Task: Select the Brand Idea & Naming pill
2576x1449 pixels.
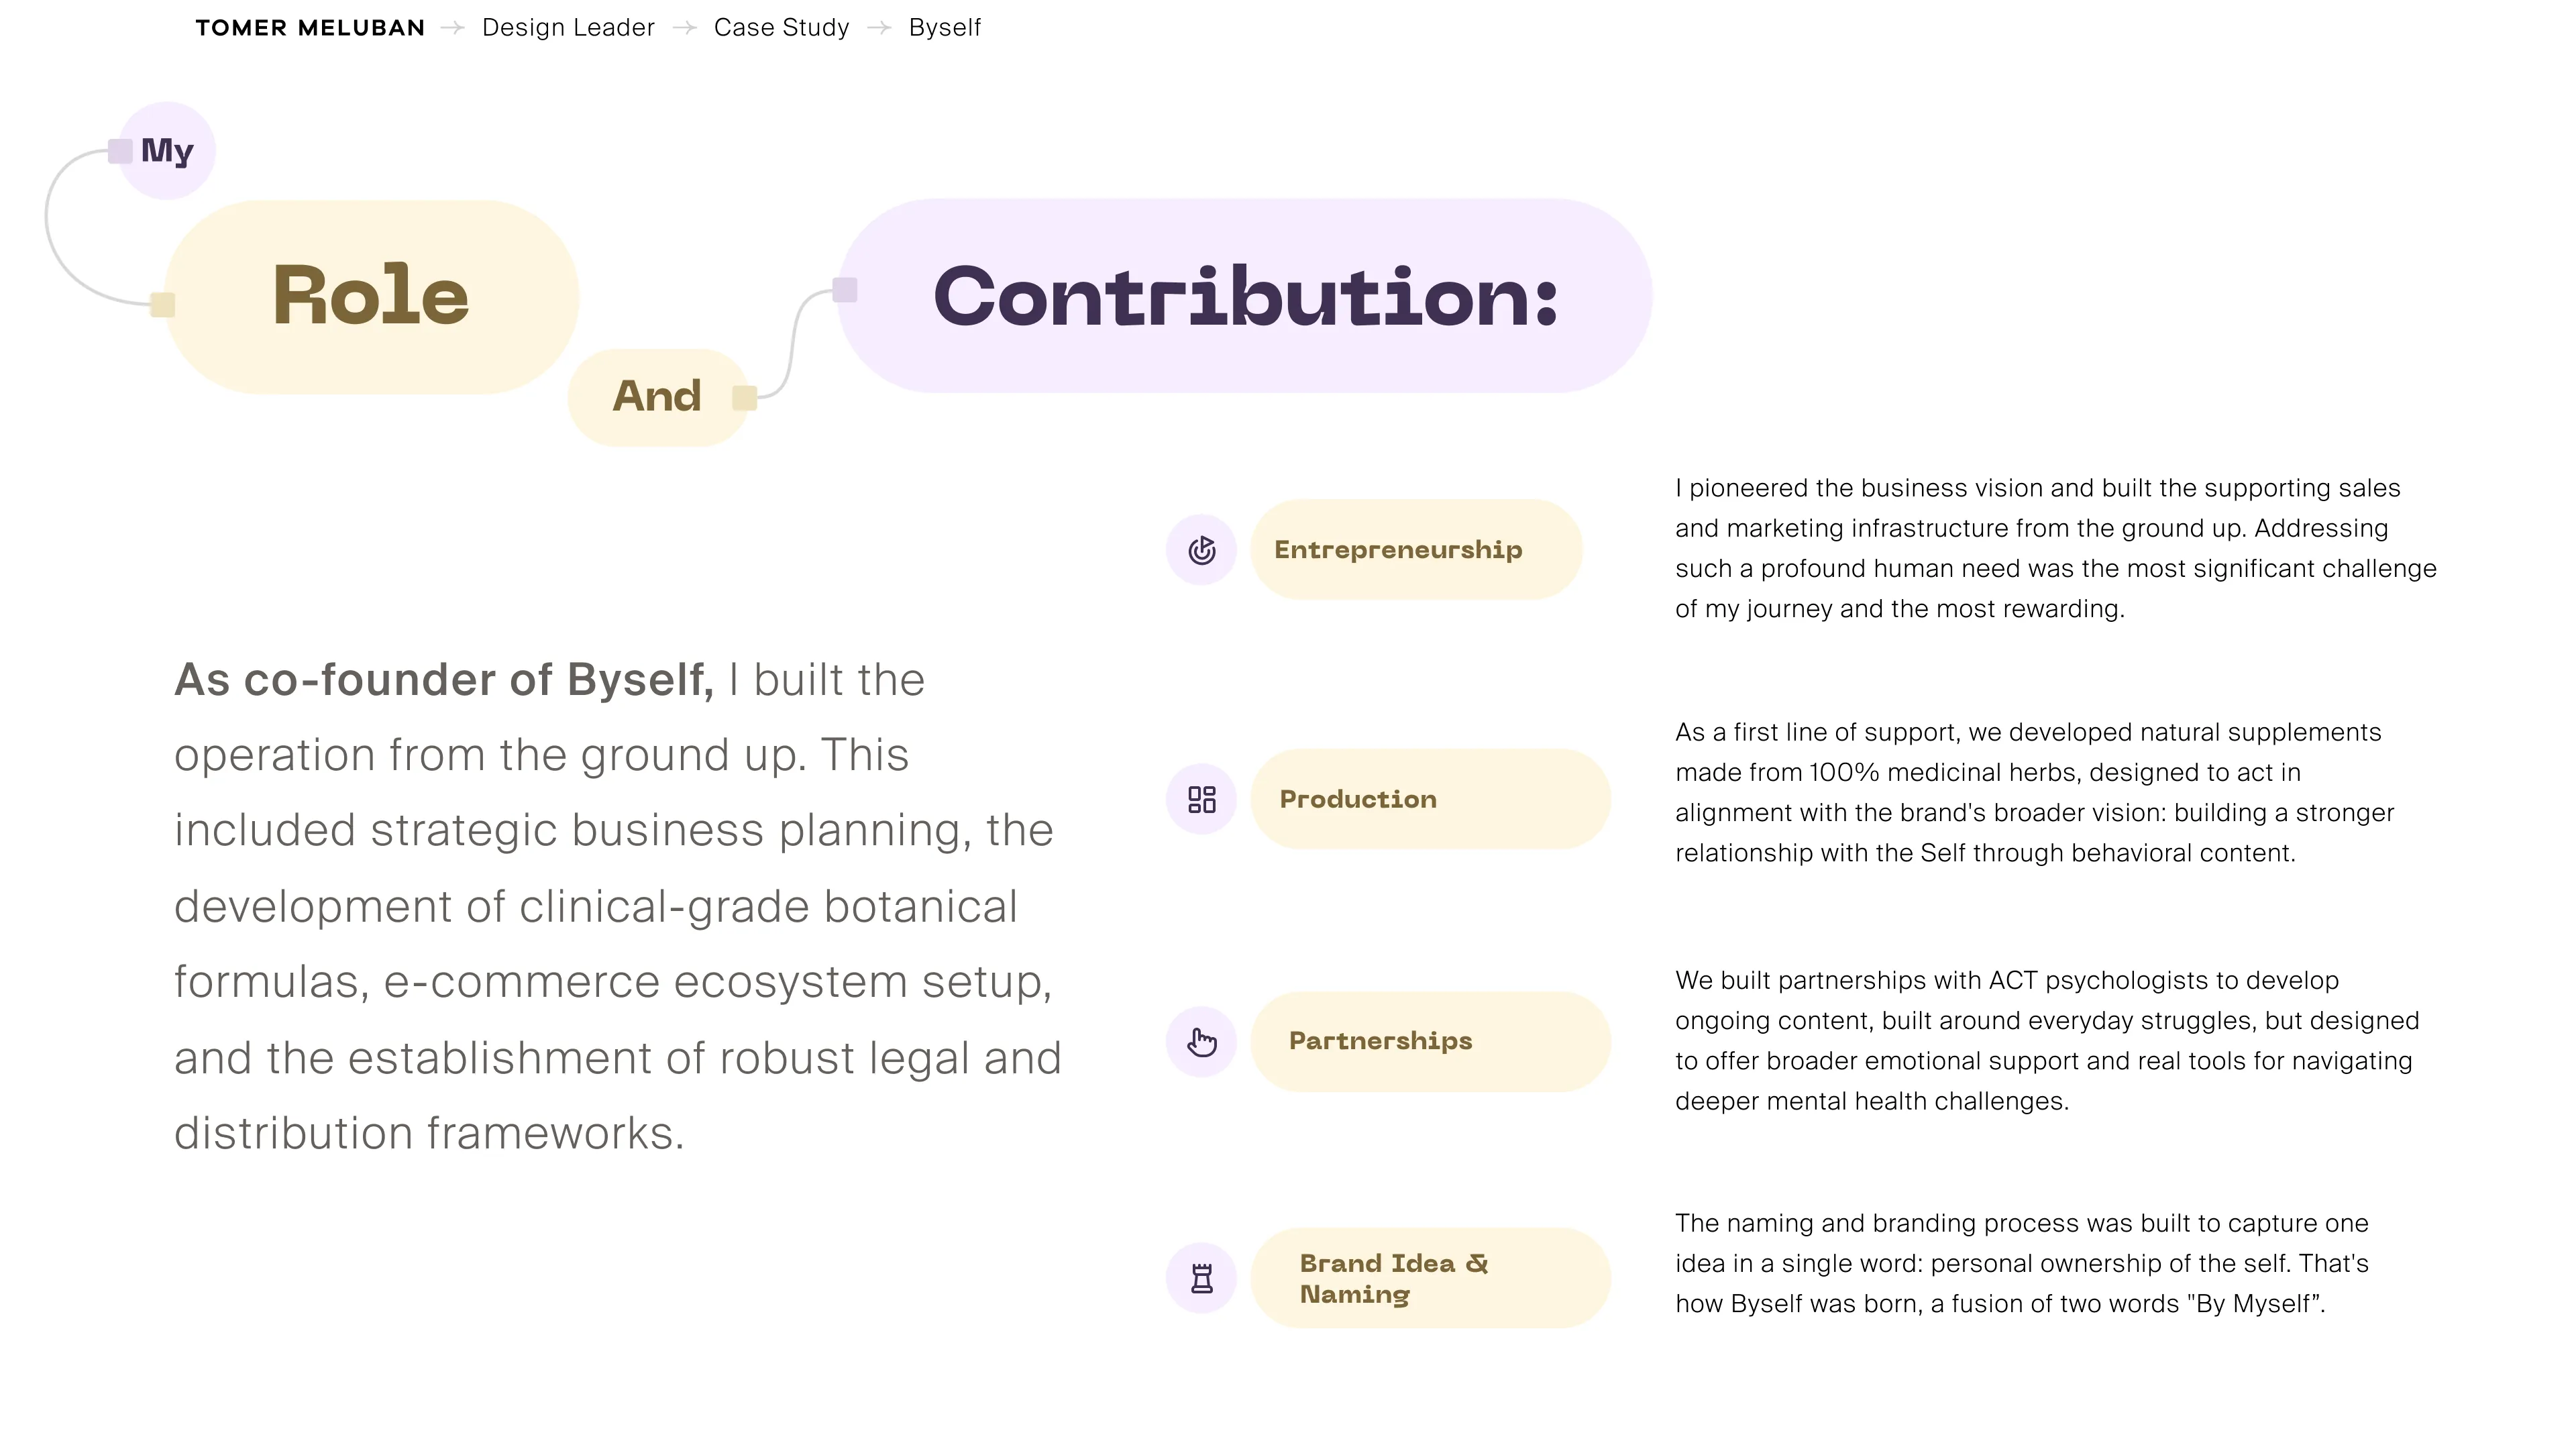Action: [x=1430, y=1278]
